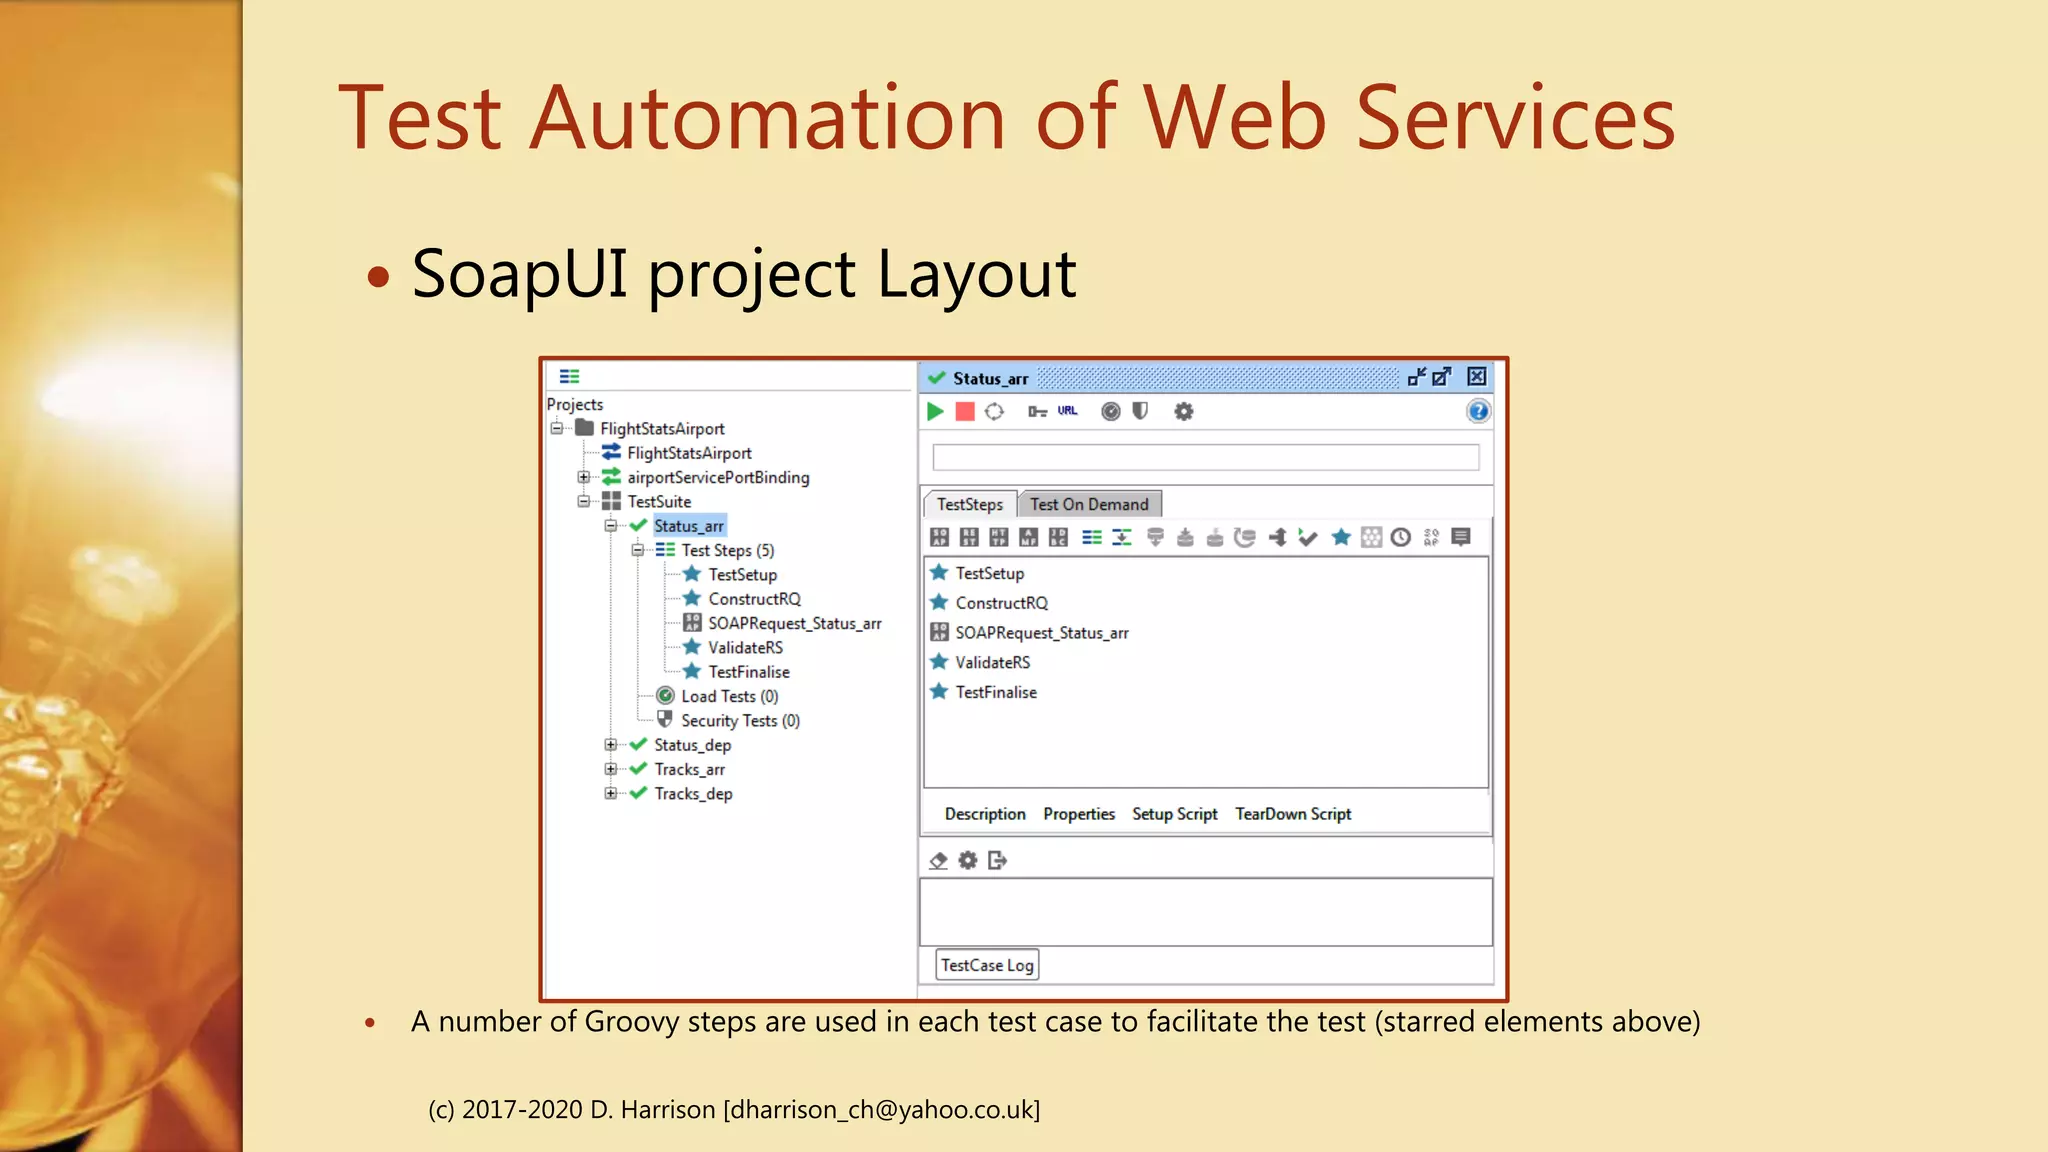The width and height of the screenshot is (2048, 1152).
Task: Stop the test case with red stop button
Action: click(x=965, y=411)
